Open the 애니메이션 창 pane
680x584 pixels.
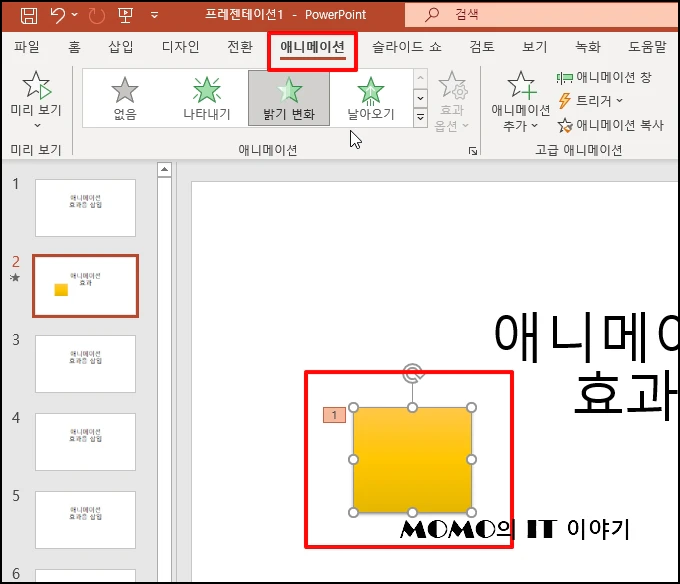[x=604, y=78]
